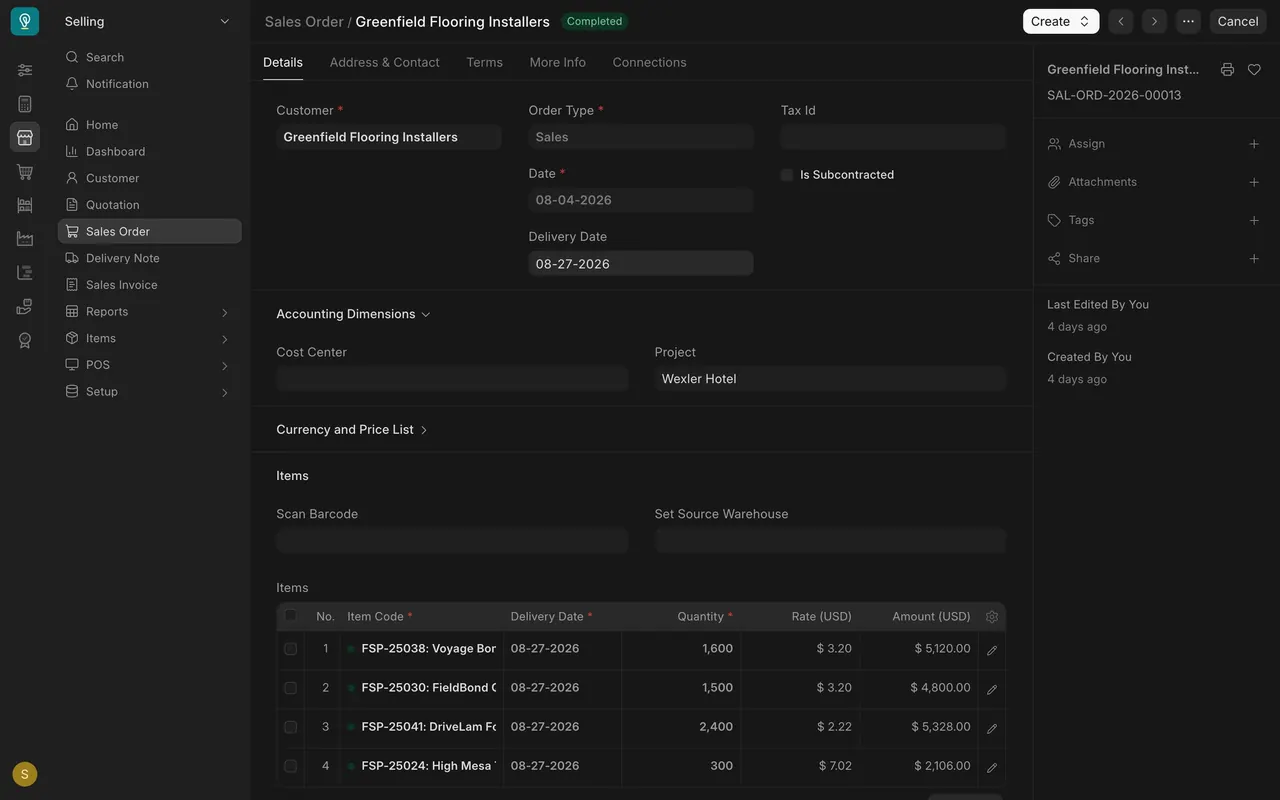This screenshot has height=800, width=1280.
Task: Collapse the Accounting Dimensions section
Action: click(353, 314)
